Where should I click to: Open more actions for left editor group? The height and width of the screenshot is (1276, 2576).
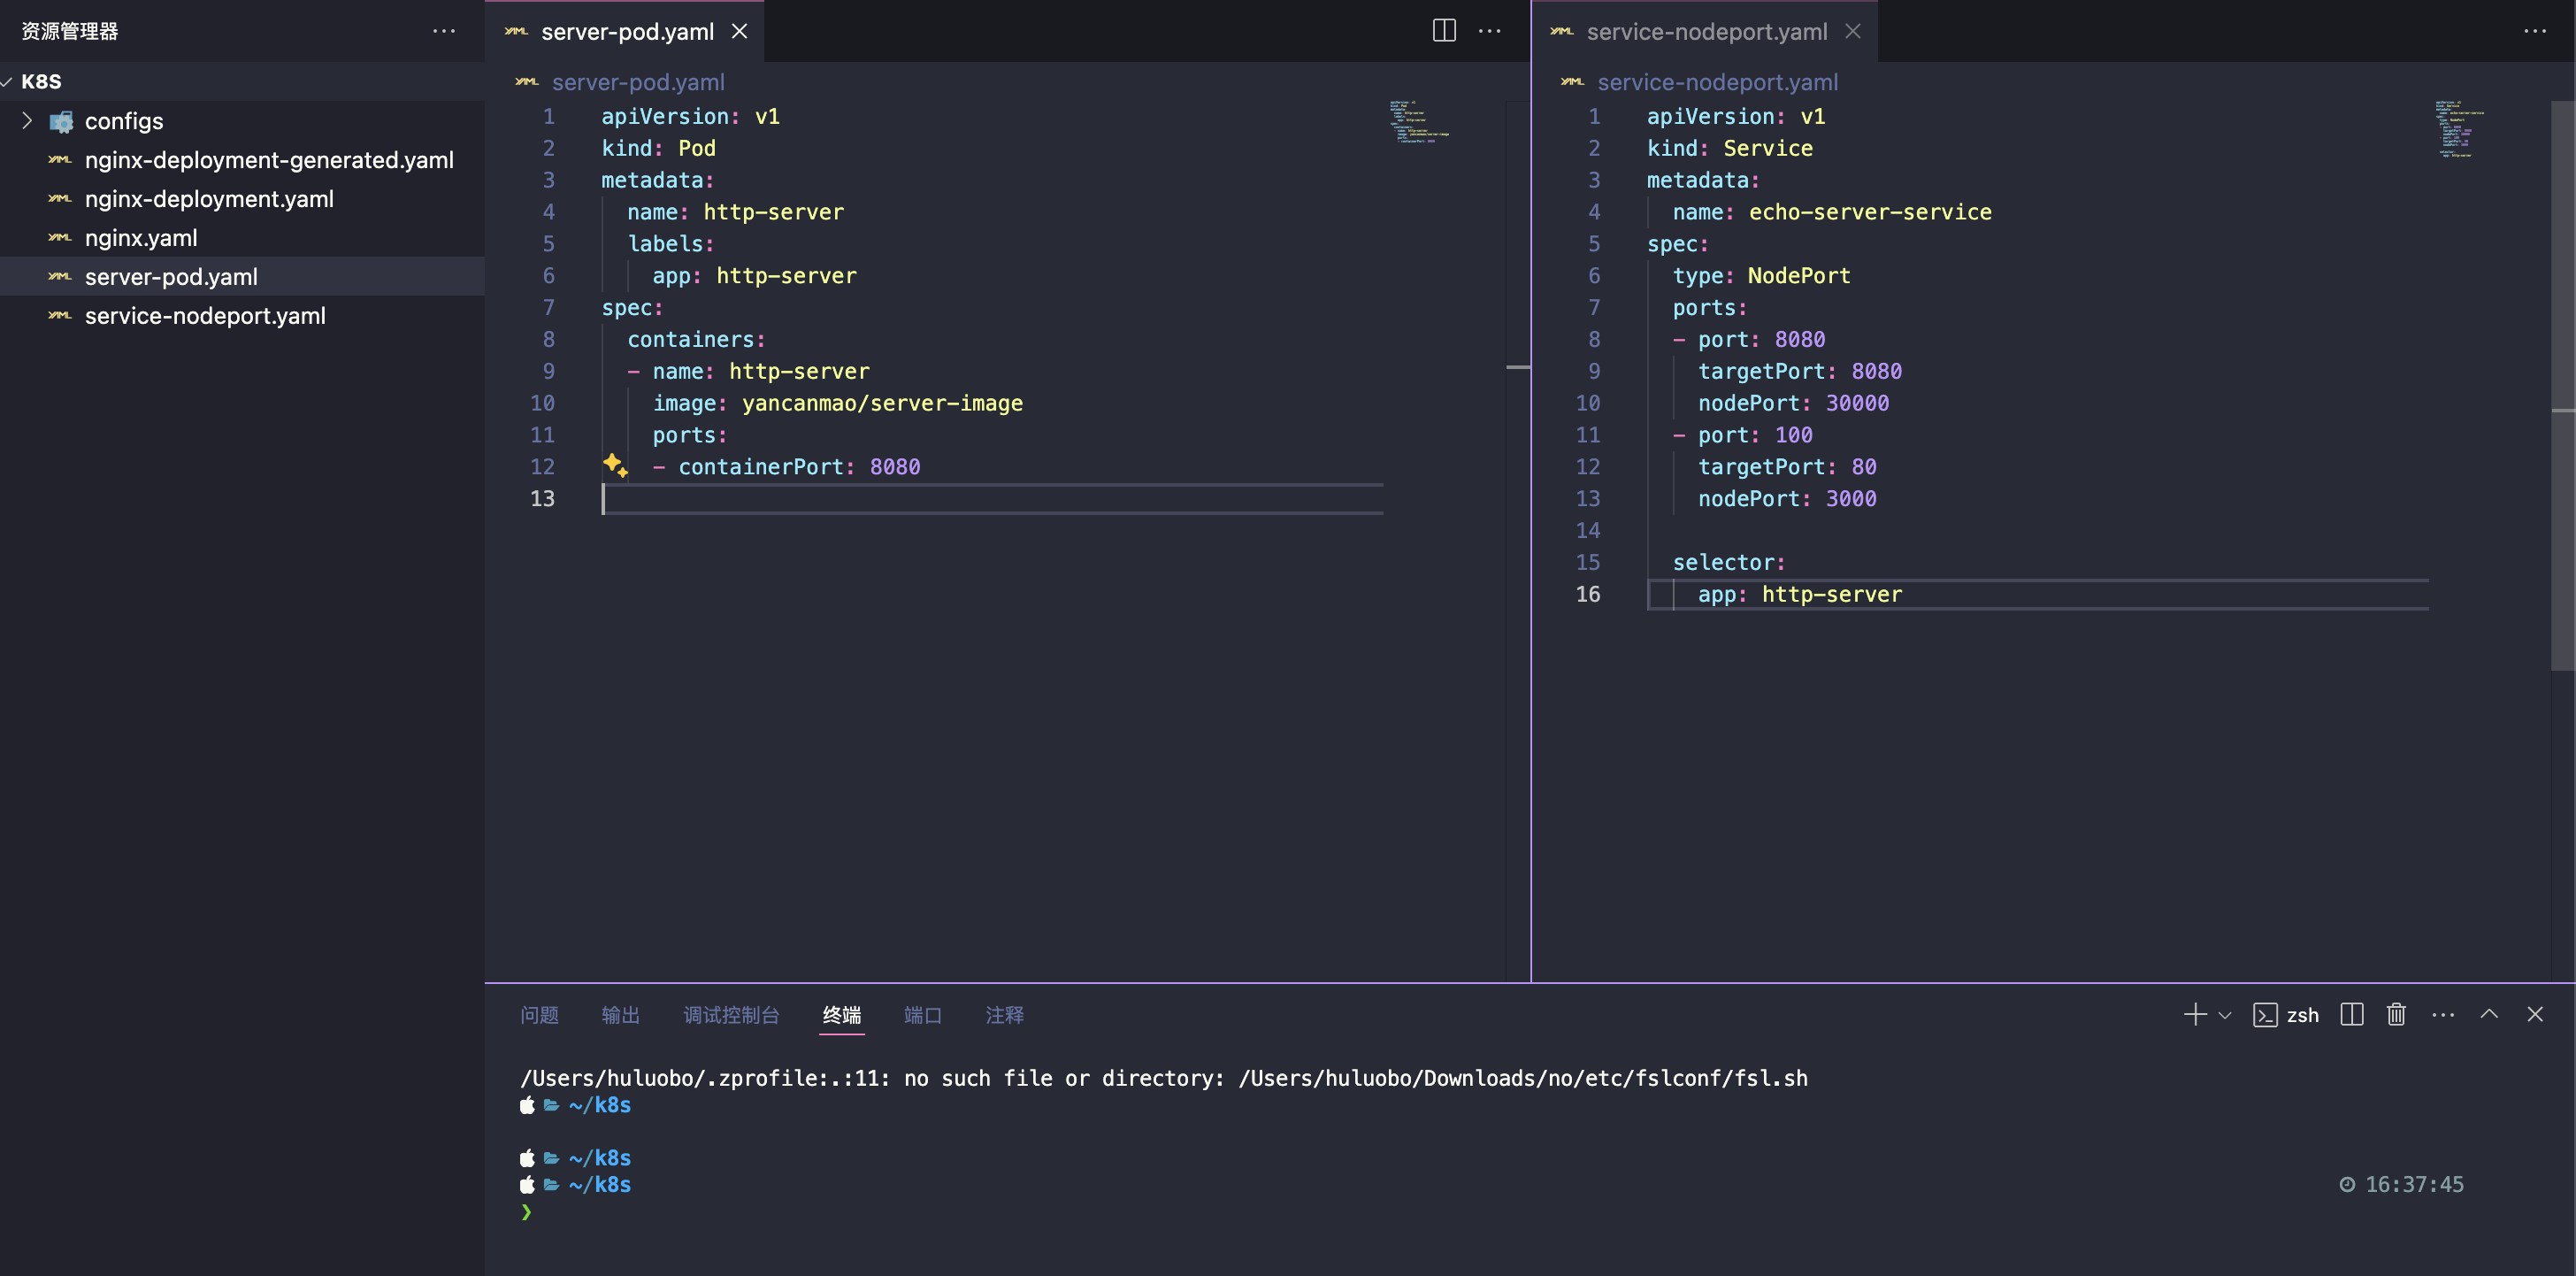coord(1489,31)
